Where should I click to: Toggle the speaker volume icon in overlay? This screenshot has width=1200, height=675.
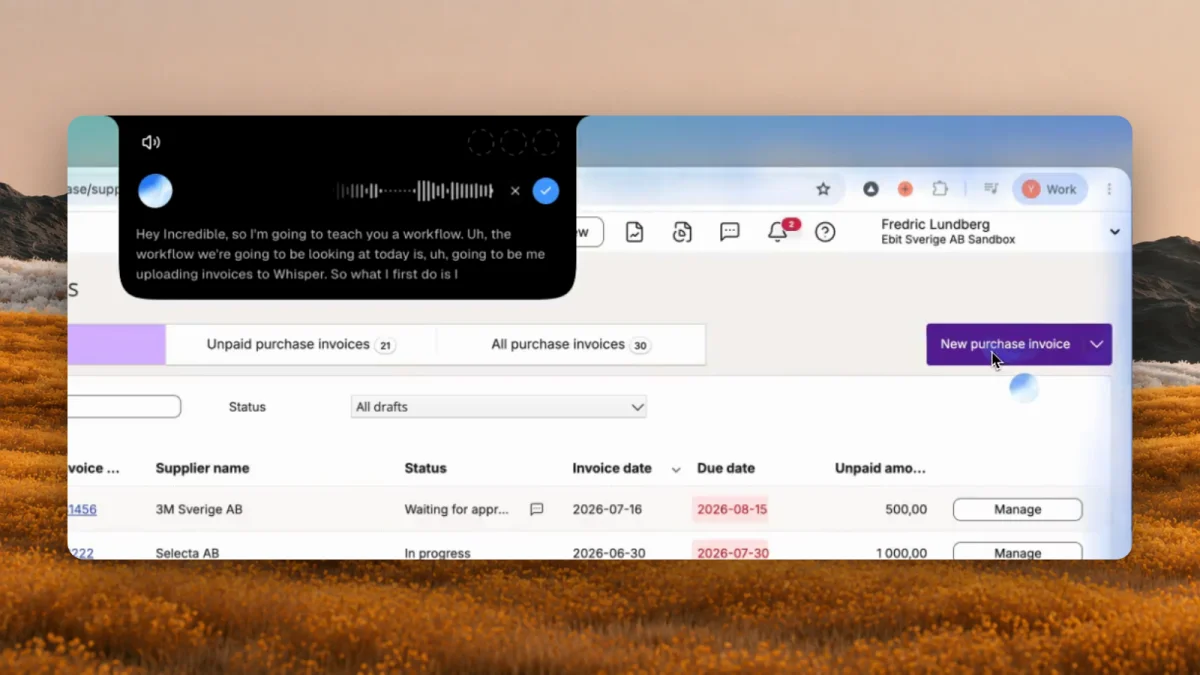pyautogui.click(x=151, y=142)
